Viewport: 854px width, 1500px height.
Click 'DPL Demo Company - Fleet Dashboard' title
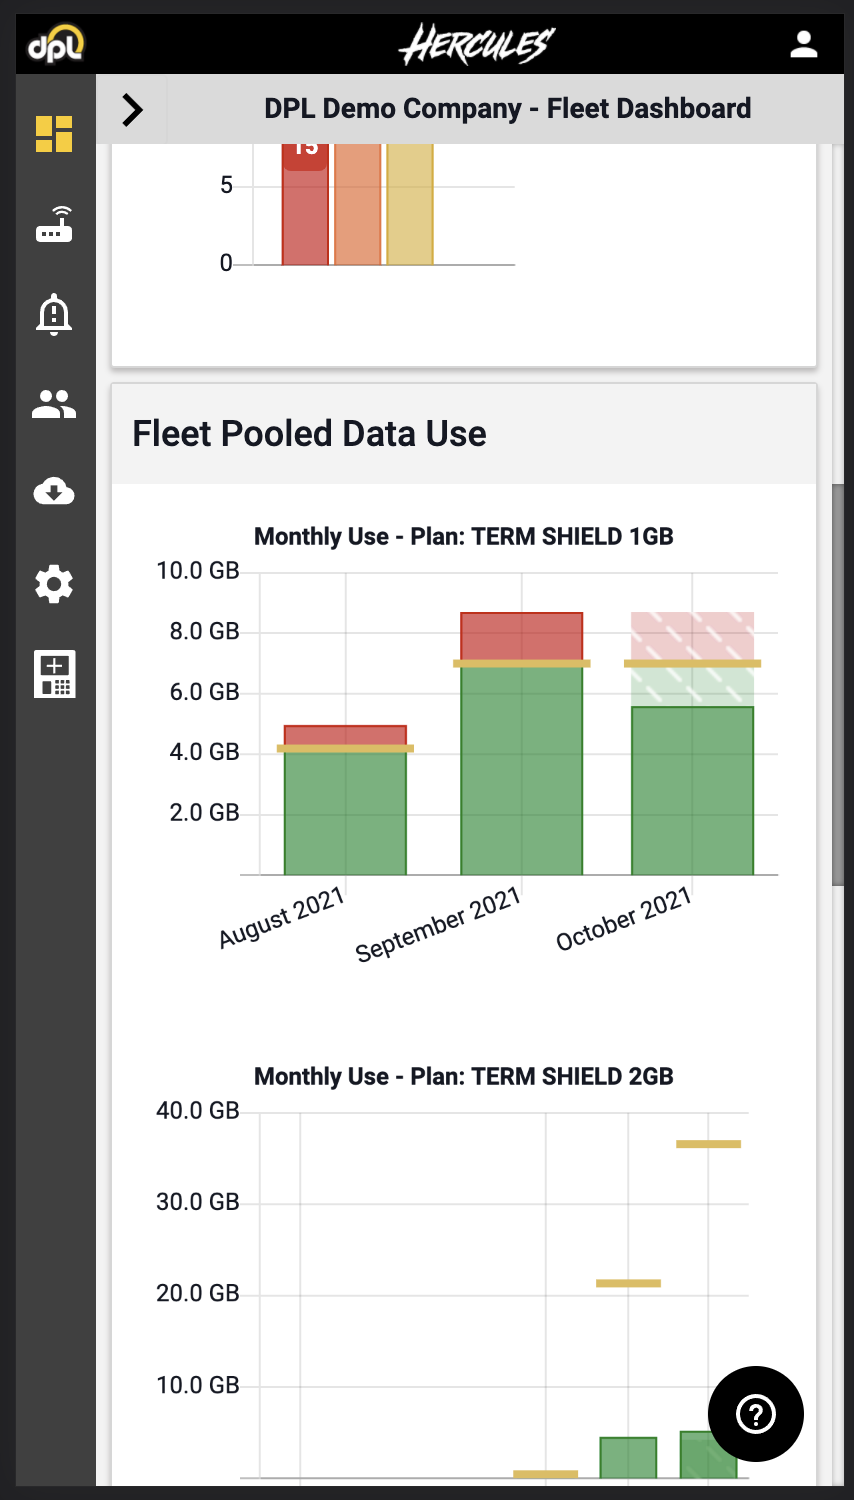[507, 109]
